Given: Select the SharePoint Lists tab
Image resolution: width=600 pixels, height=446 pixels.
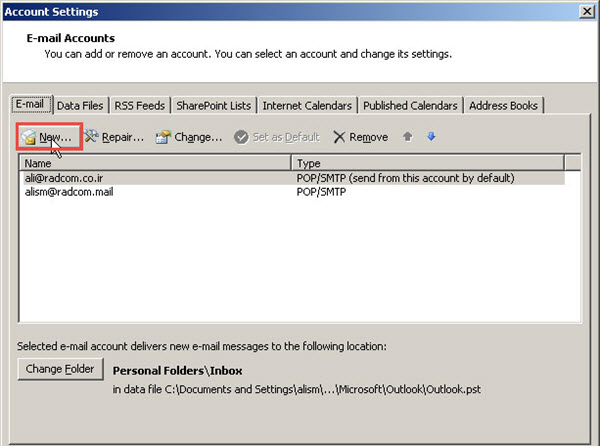Looking at the screenshot, I should coord(214,105).
